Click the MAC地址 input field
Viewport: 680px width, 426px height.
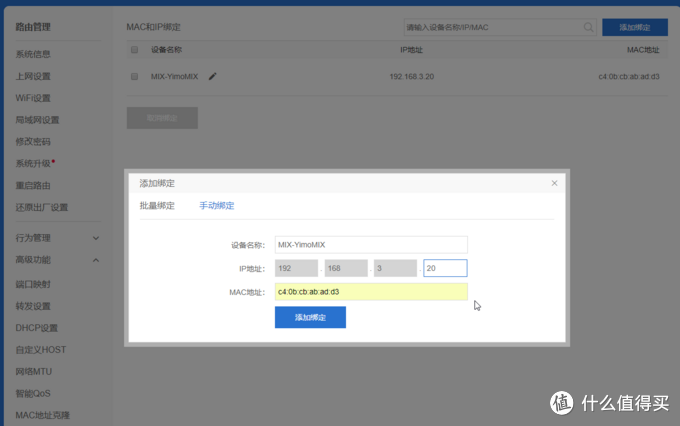click(371, 292)
